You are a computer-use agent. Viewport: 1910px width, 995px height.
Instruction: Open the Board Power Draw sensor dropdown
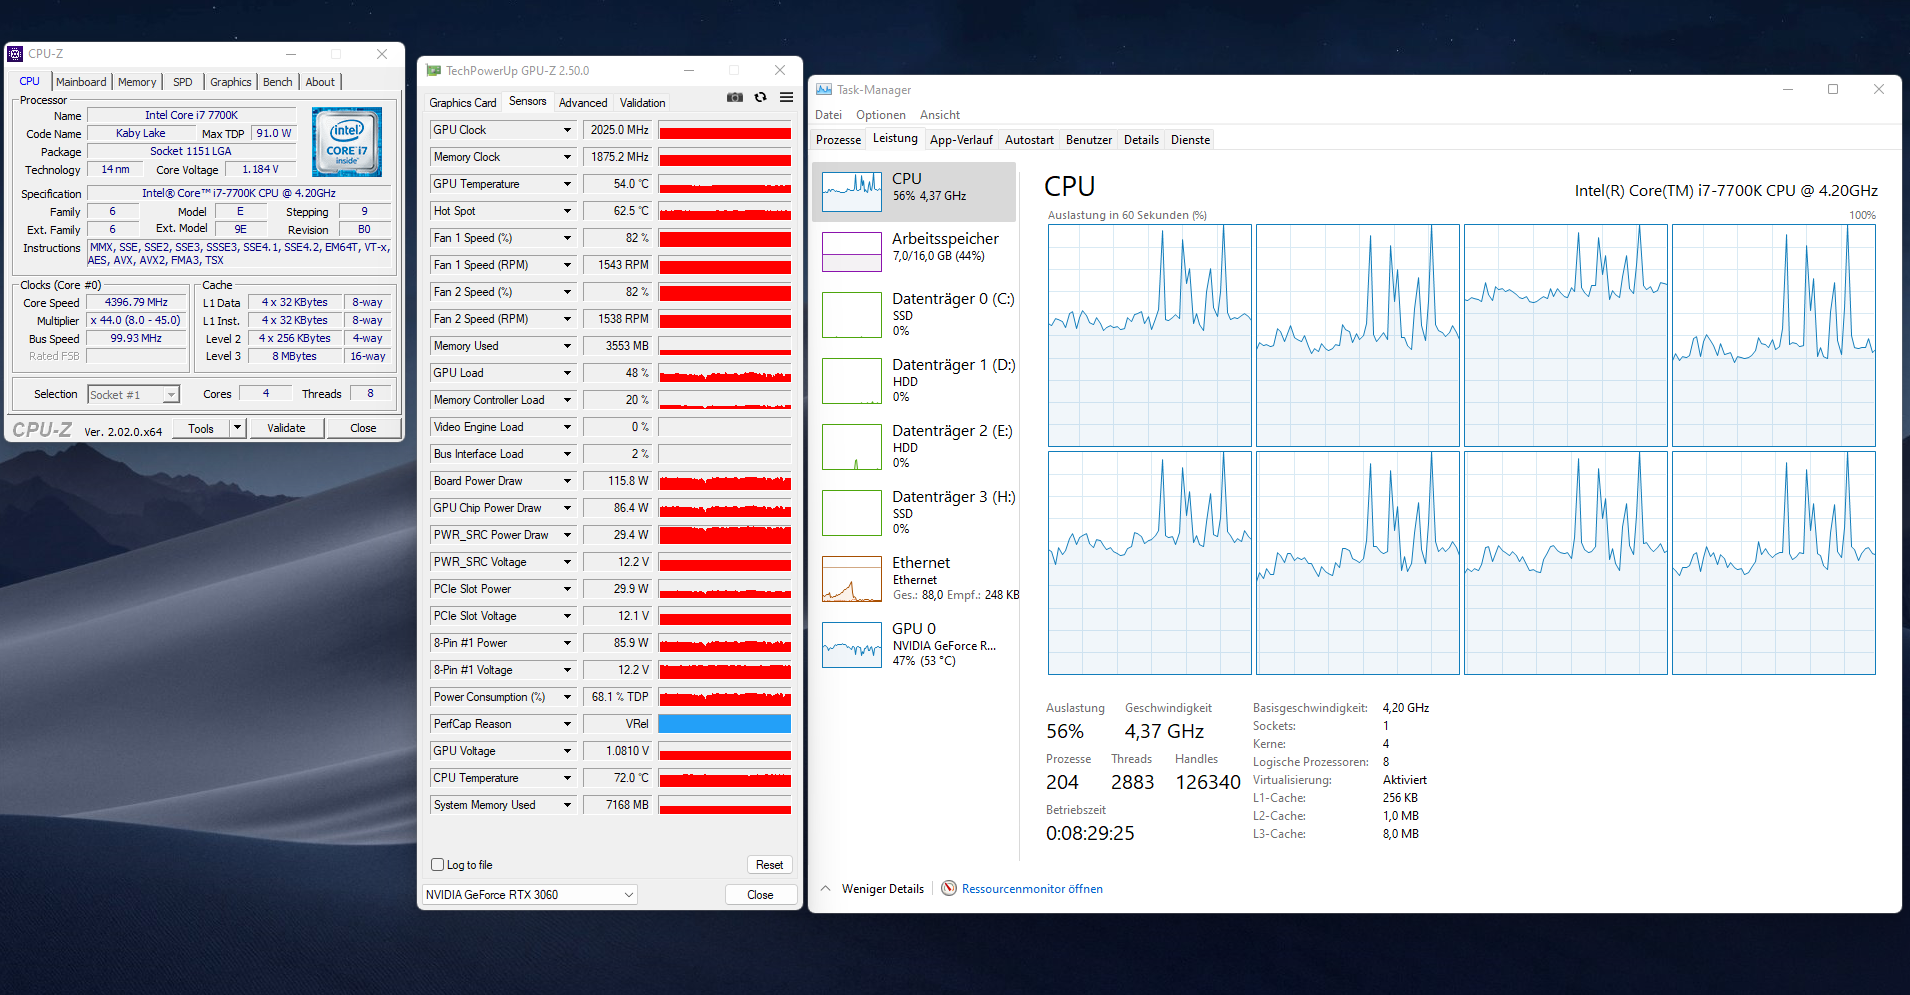point(567,481)
